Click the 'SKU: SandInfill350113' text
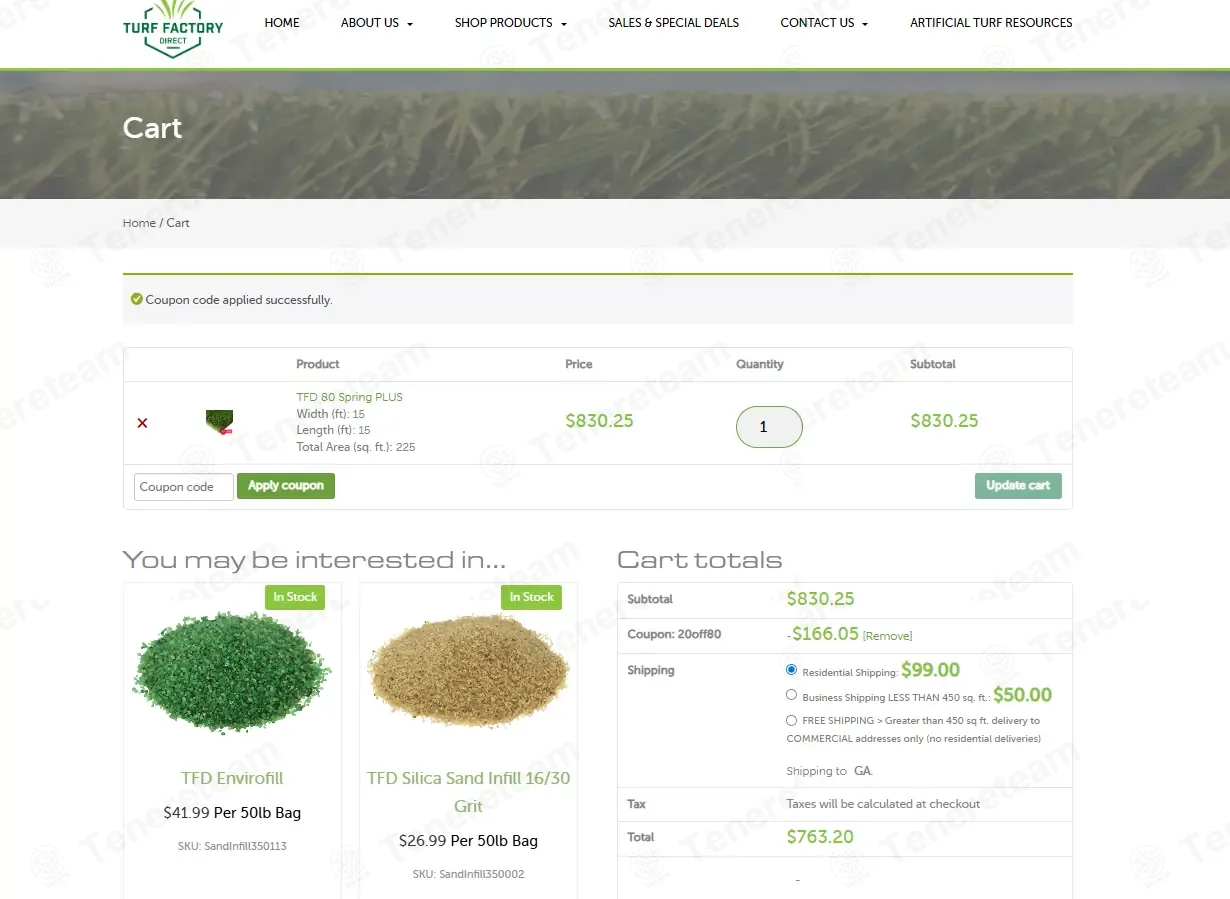Screen dimensions: 1230x899 point(232,846)
